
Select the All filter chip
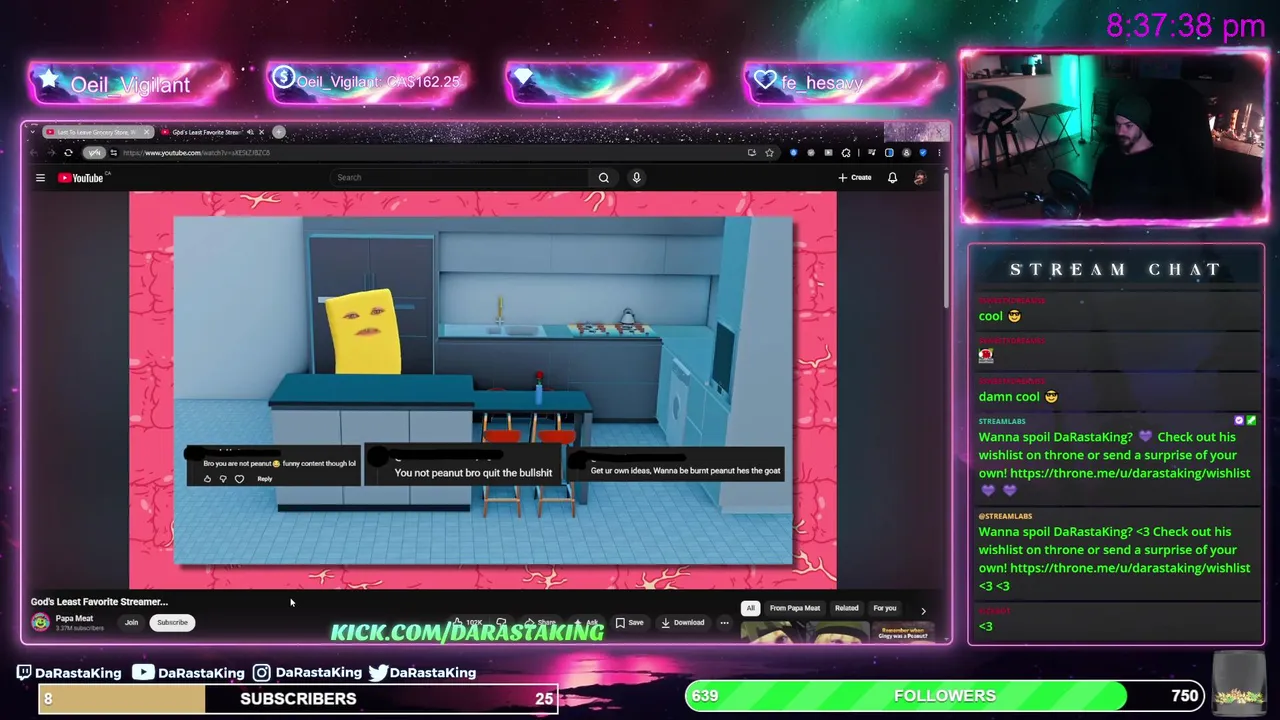tap(751, 608)
